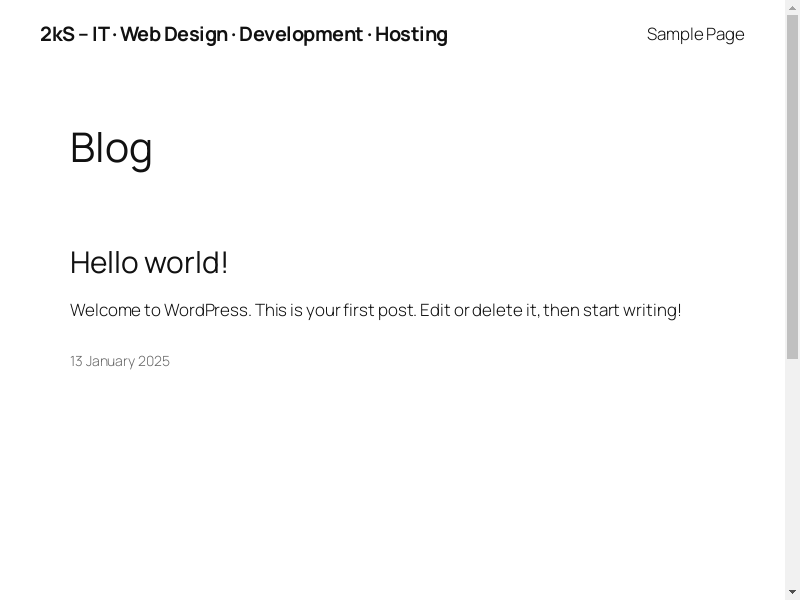The width and height of the screenshot is (800, 600).
Task: Click the 'Blog' page heading
Action: (x=111, y=148)
